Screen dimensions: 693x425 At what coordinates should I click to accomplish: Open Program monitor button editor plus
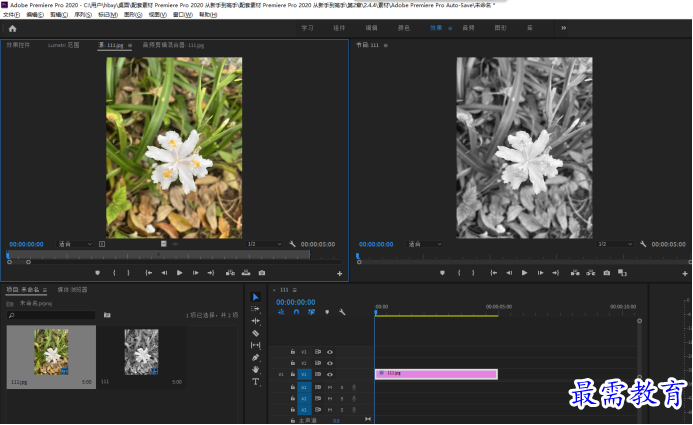click(685, 274)
